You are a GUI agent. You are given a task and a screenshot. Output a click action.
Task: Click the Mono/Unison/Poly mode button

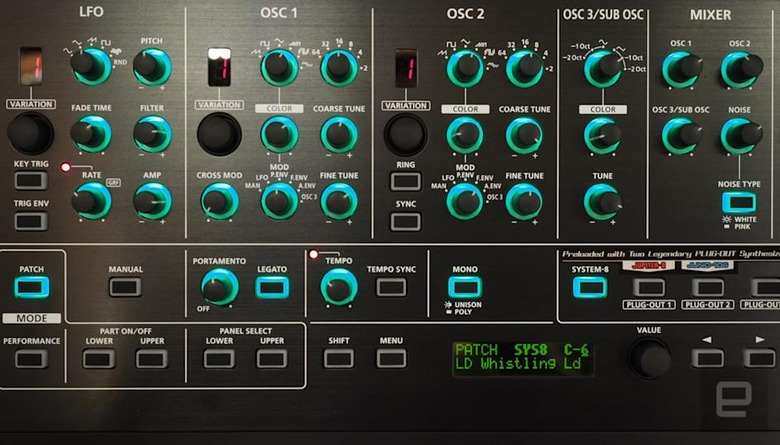coord(464,287)
